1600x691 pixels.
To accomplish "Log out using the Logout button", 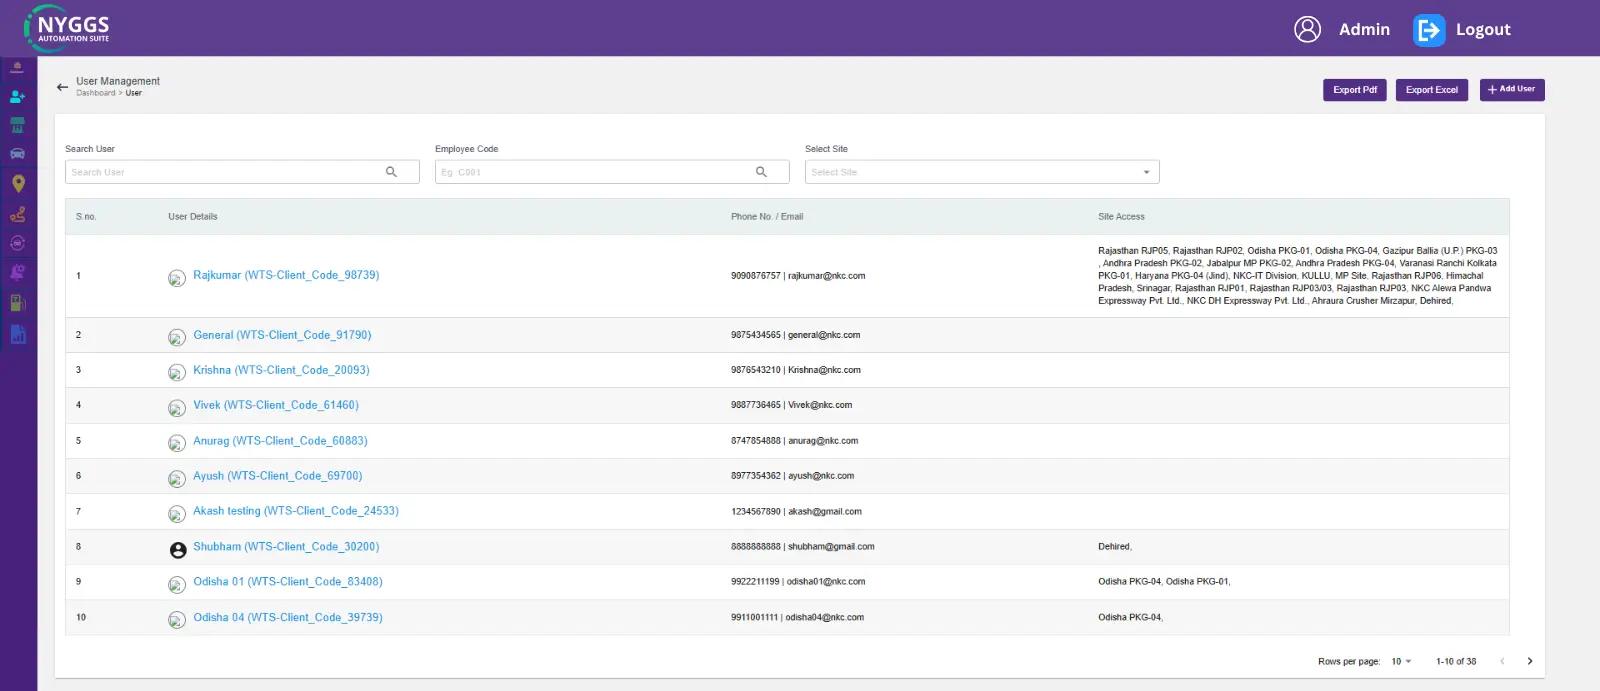I will [1462, 30].
